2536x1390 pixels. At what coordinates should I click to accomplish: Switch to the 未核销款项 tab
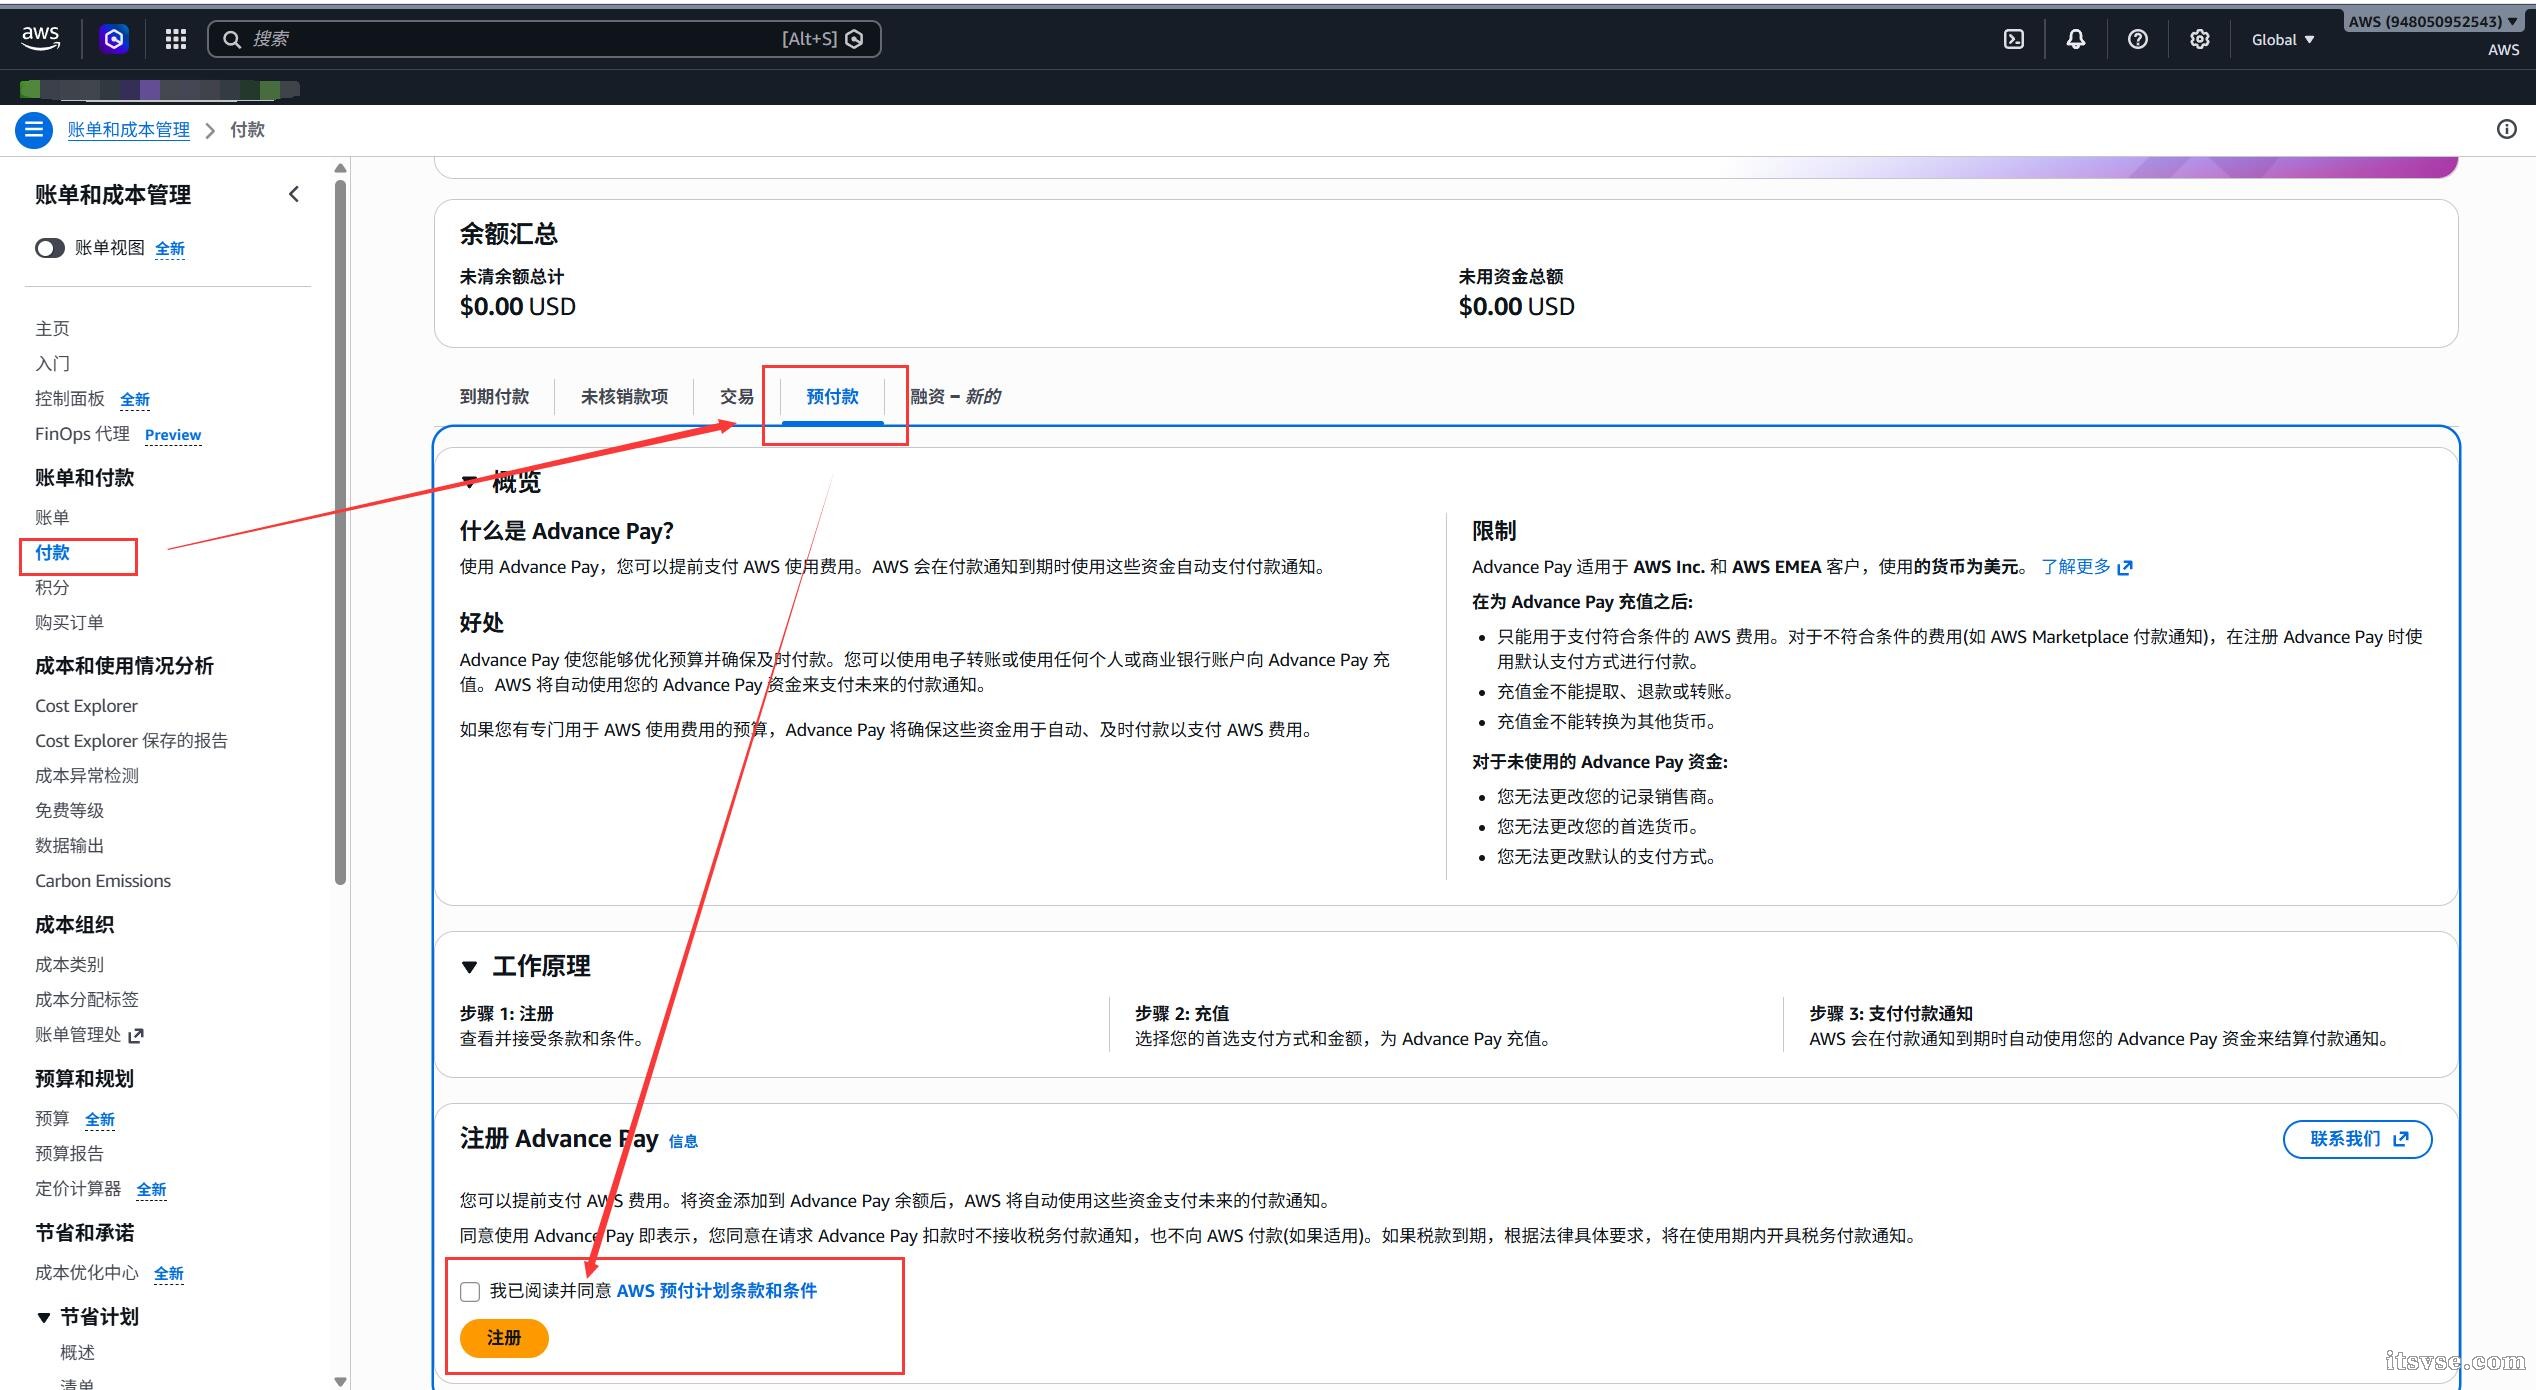click(x=624, y=397)
